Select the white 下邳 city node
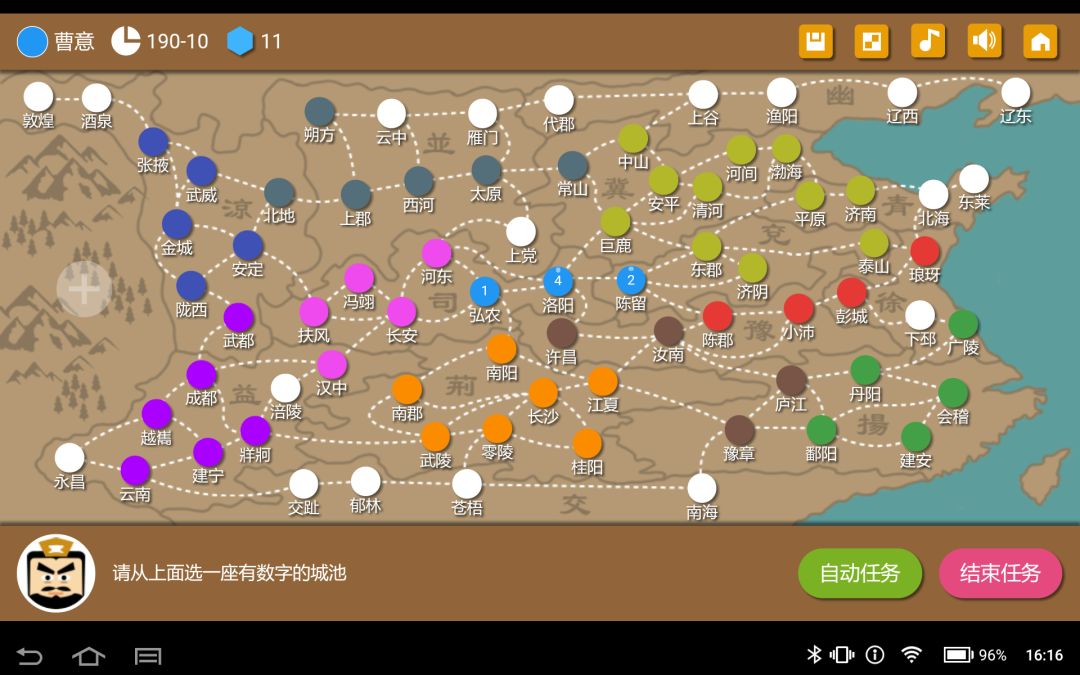The width and height of the screenshot is (1080, 675). pos(920,315)
